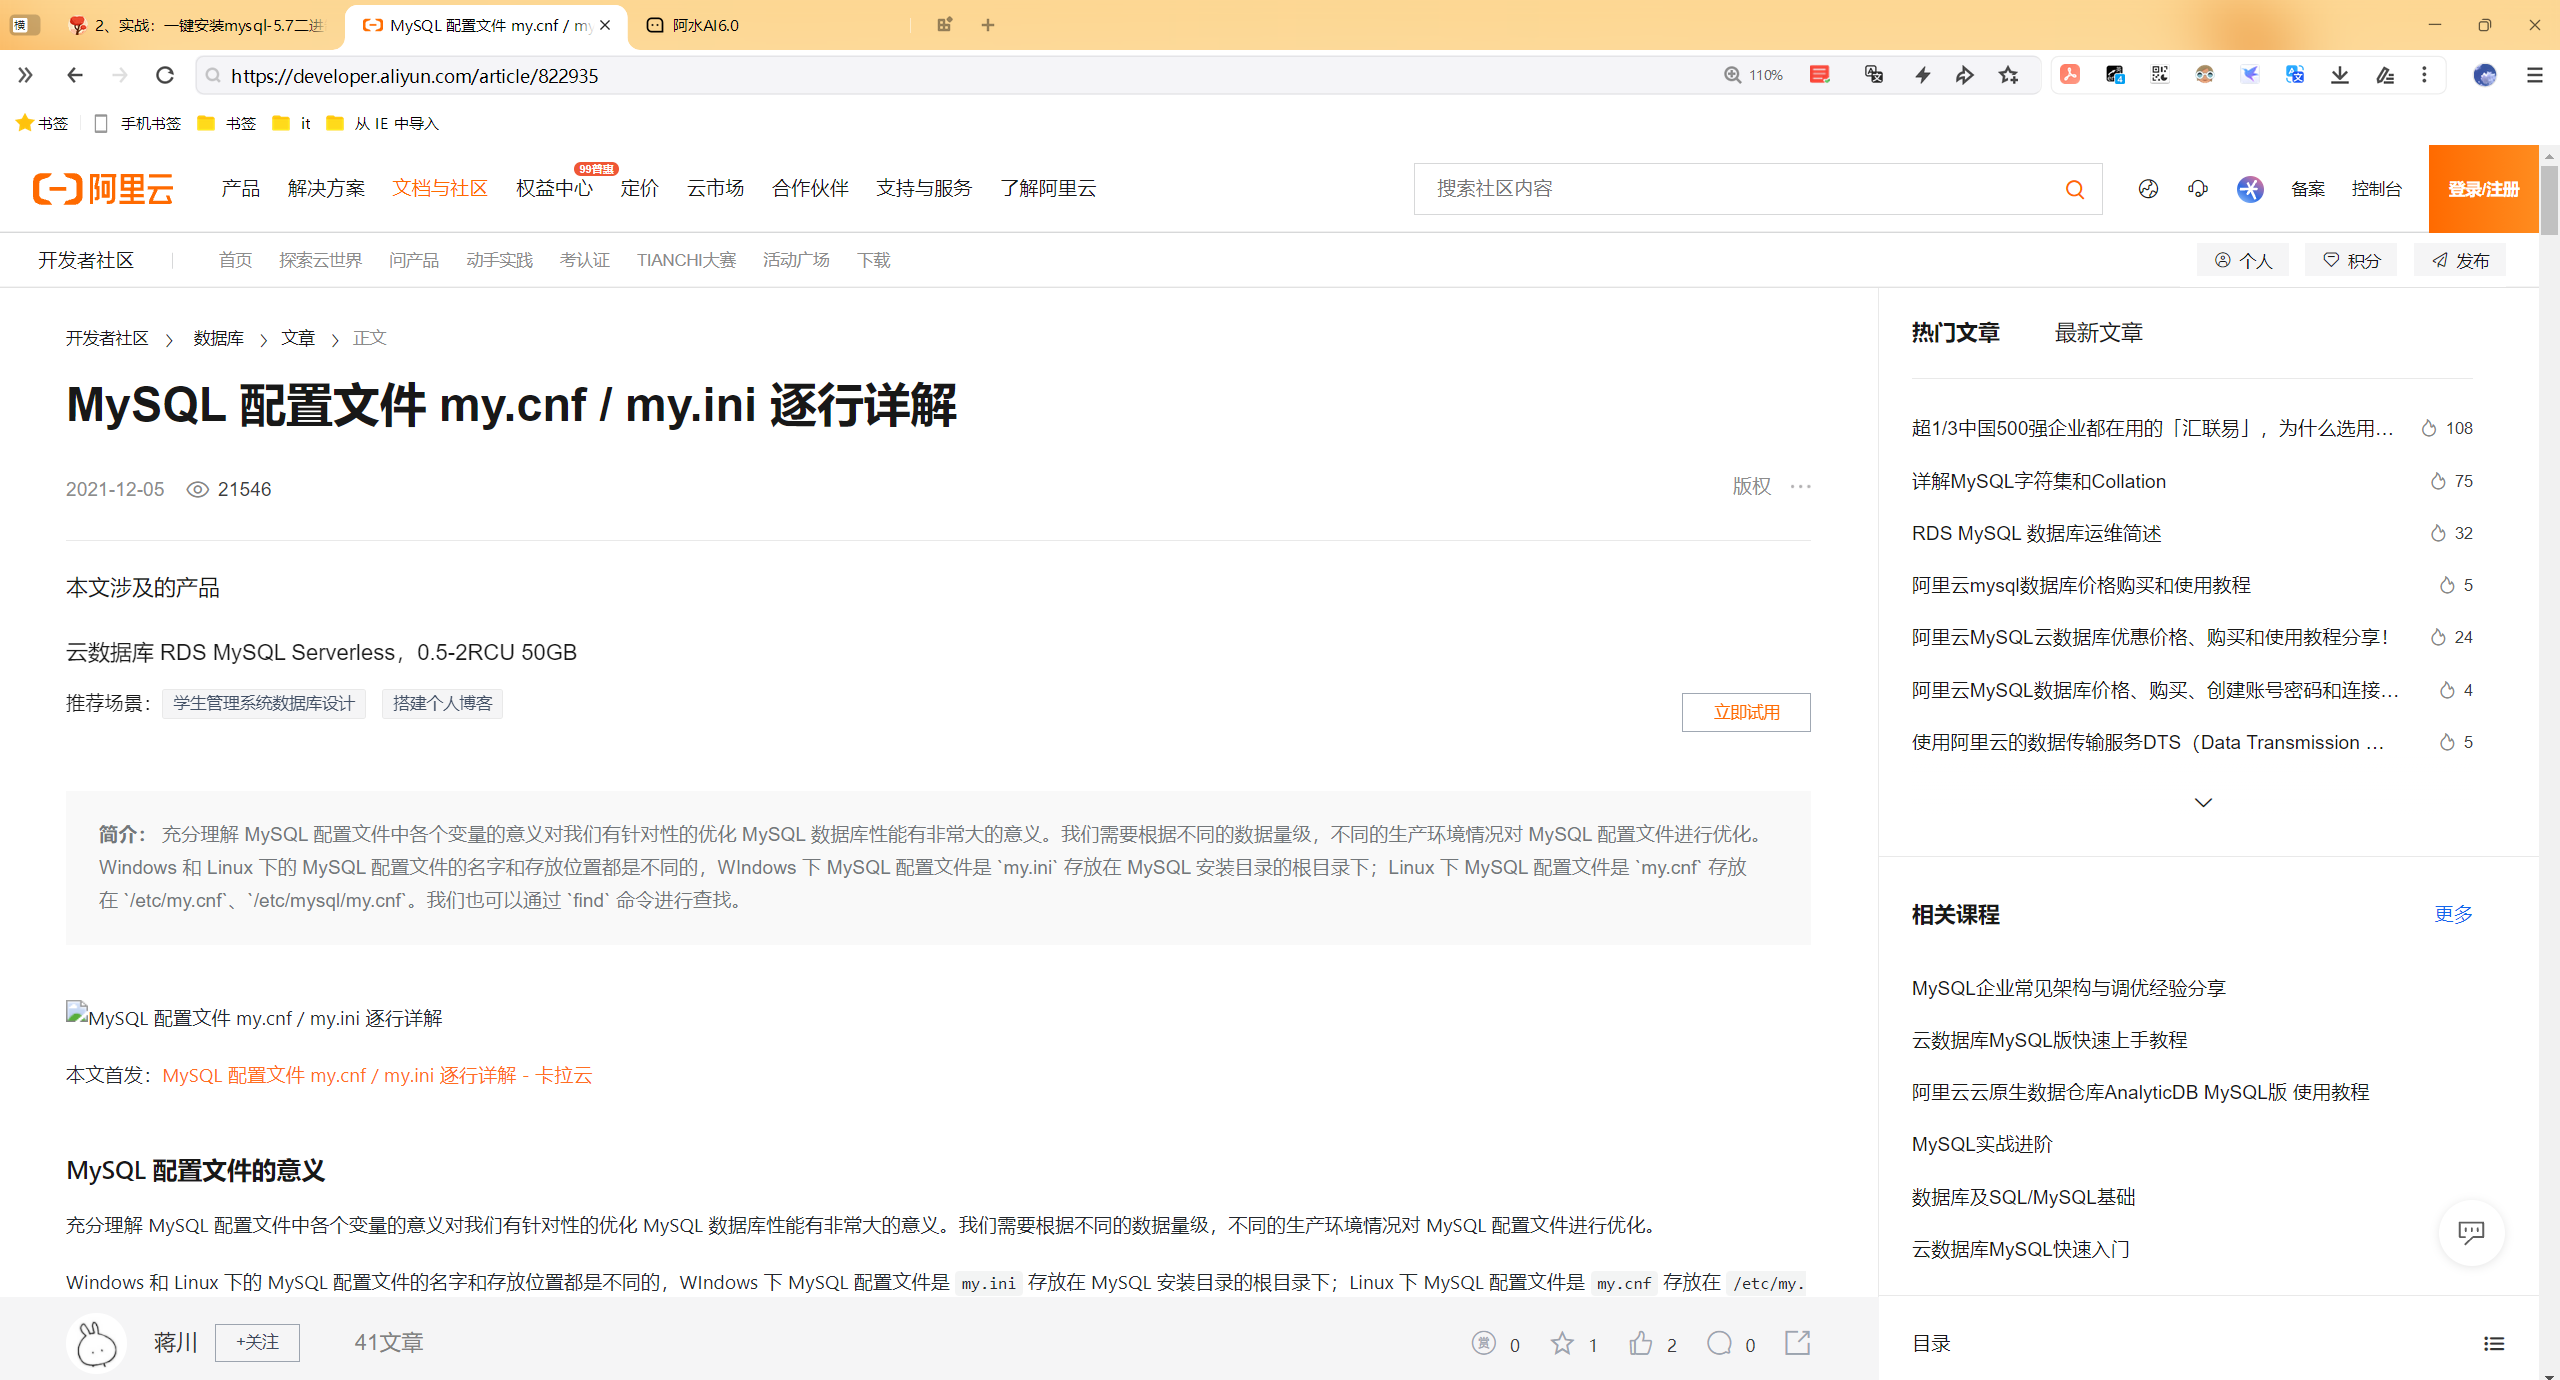
Task: Click the 登录/注册 button
Action: coord(2483,189)
